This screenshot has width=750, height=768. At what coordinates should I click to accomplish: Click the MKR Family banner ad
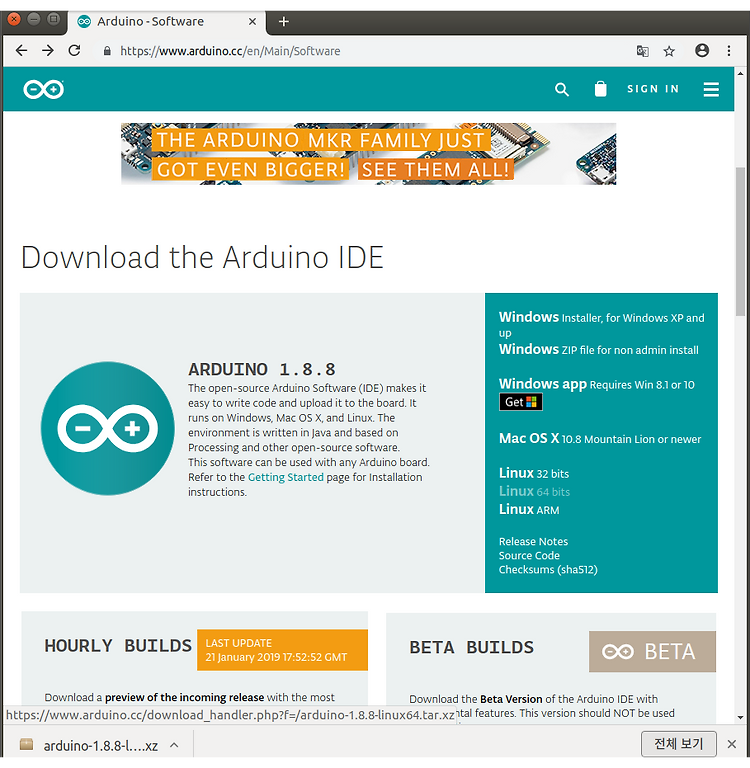click(368, 154)
